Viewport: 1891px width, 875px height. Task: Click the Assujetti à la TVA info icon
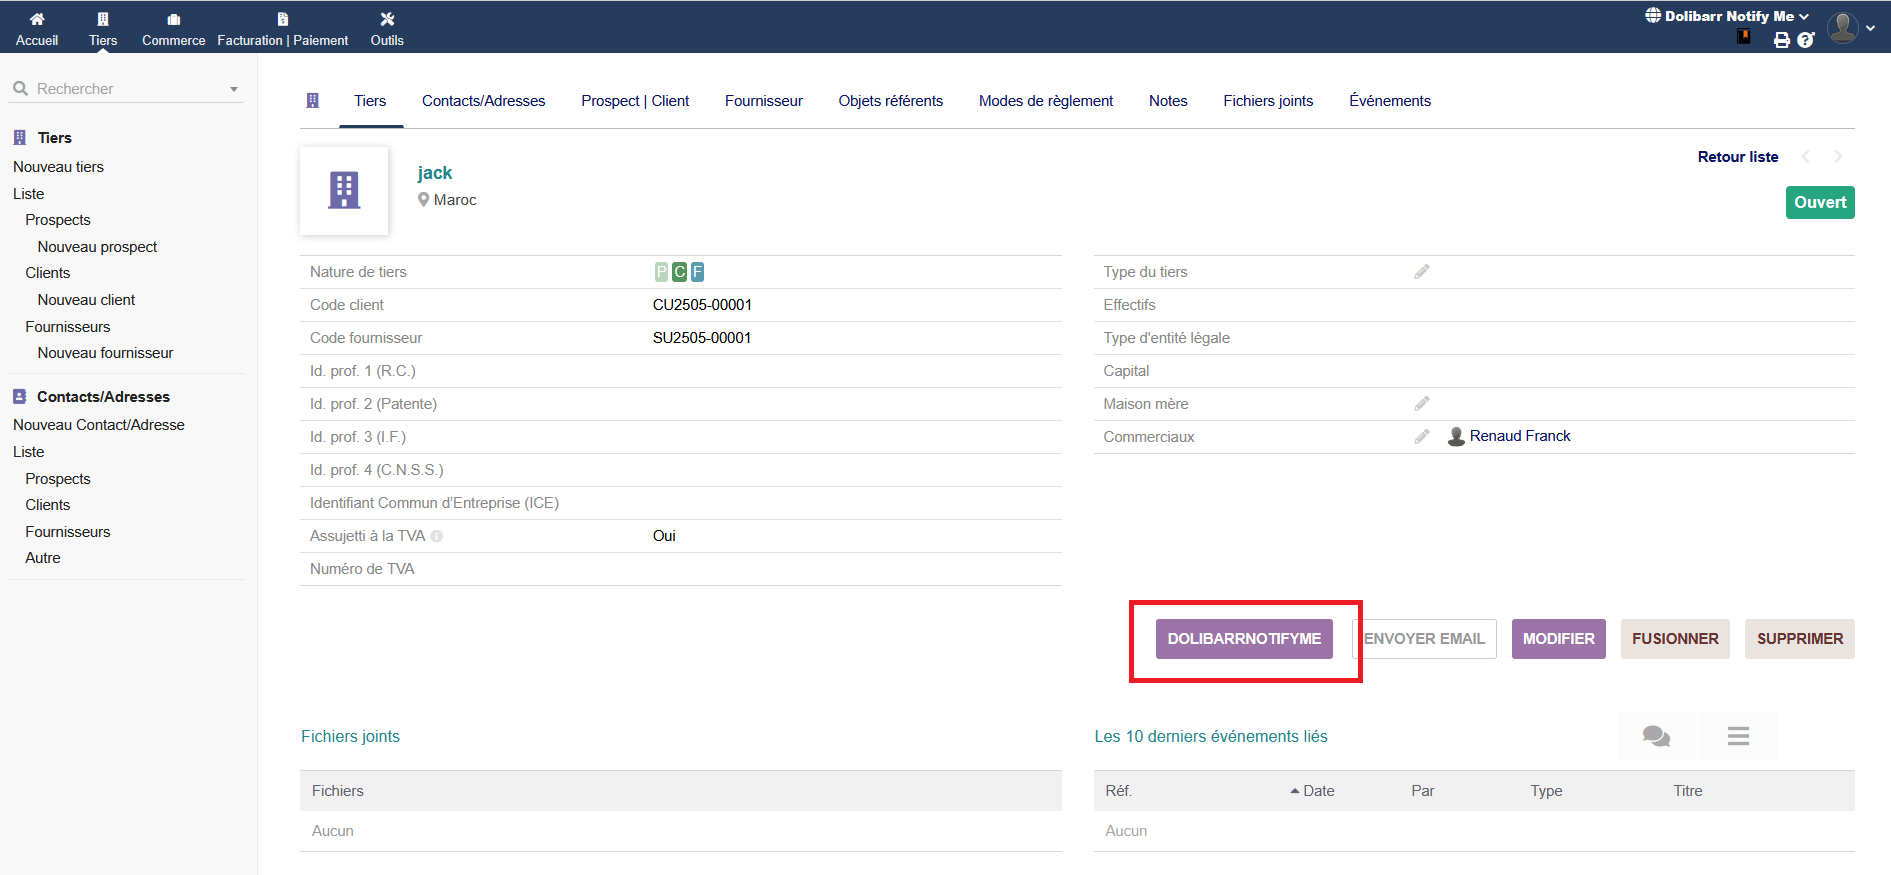pos(437,537)
